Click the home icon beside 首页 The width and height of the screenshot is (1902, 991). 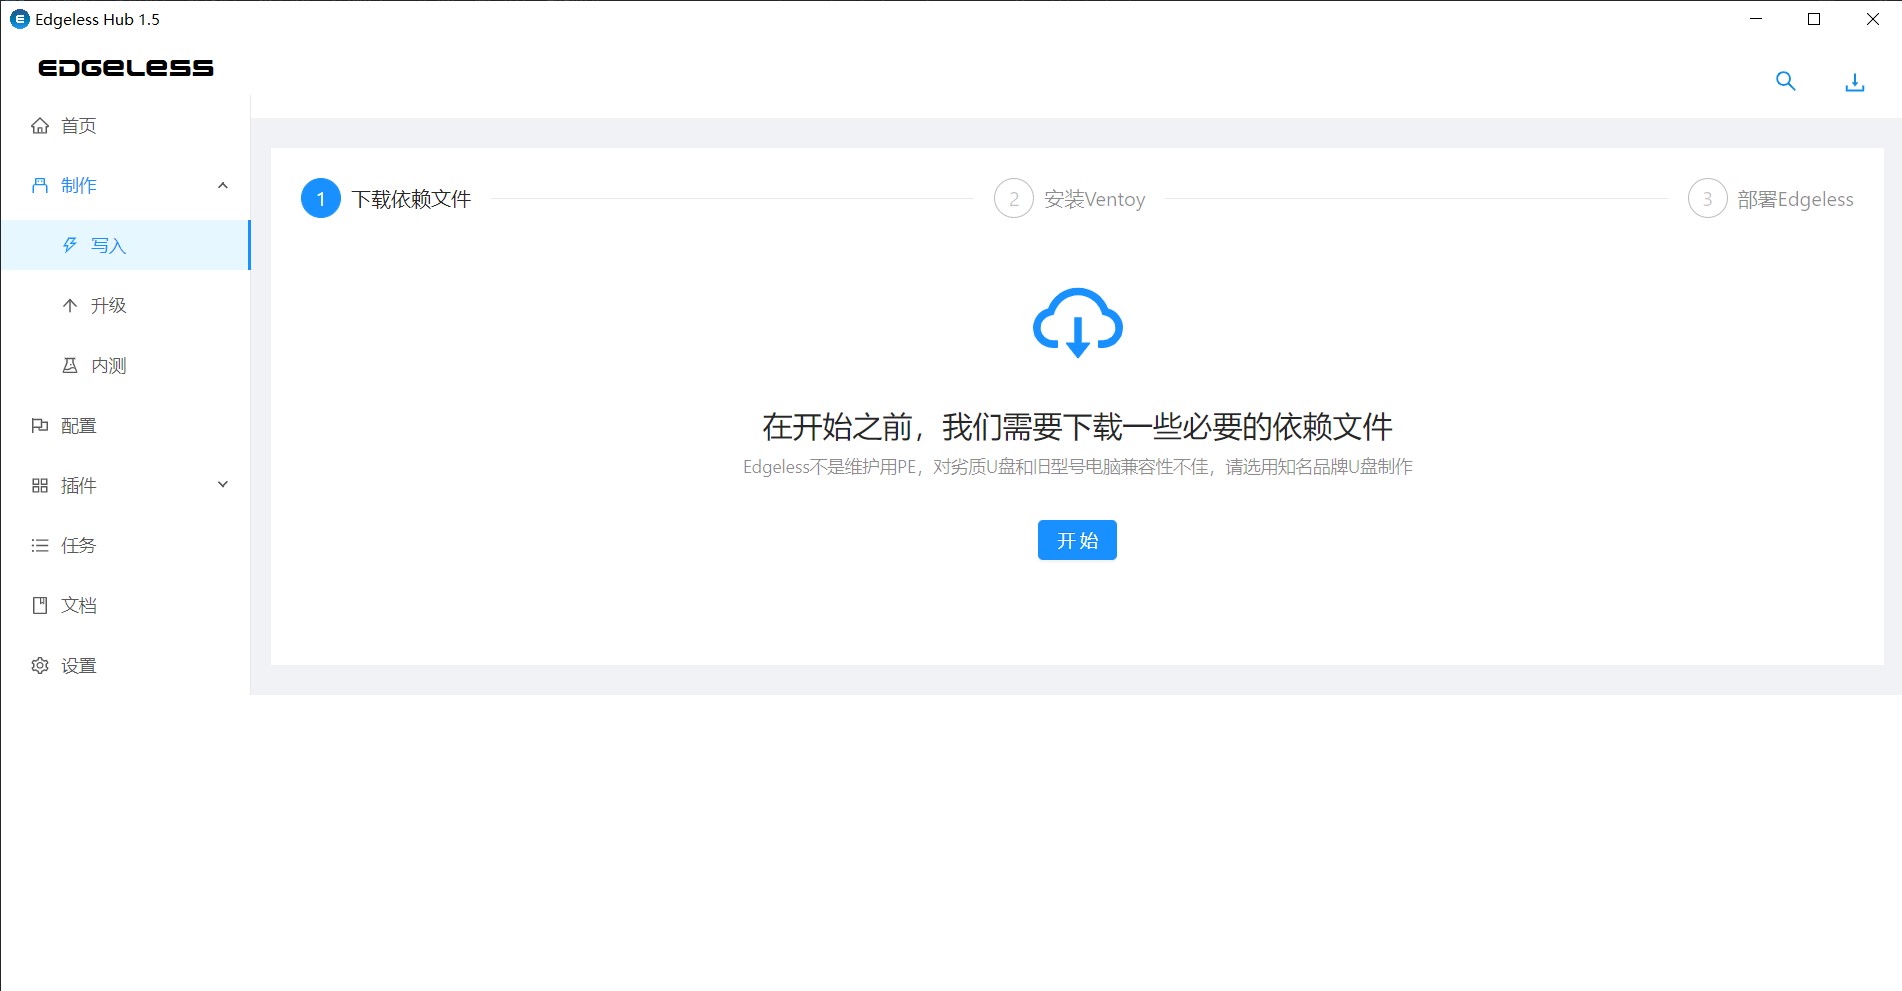[x=40, y=126]
